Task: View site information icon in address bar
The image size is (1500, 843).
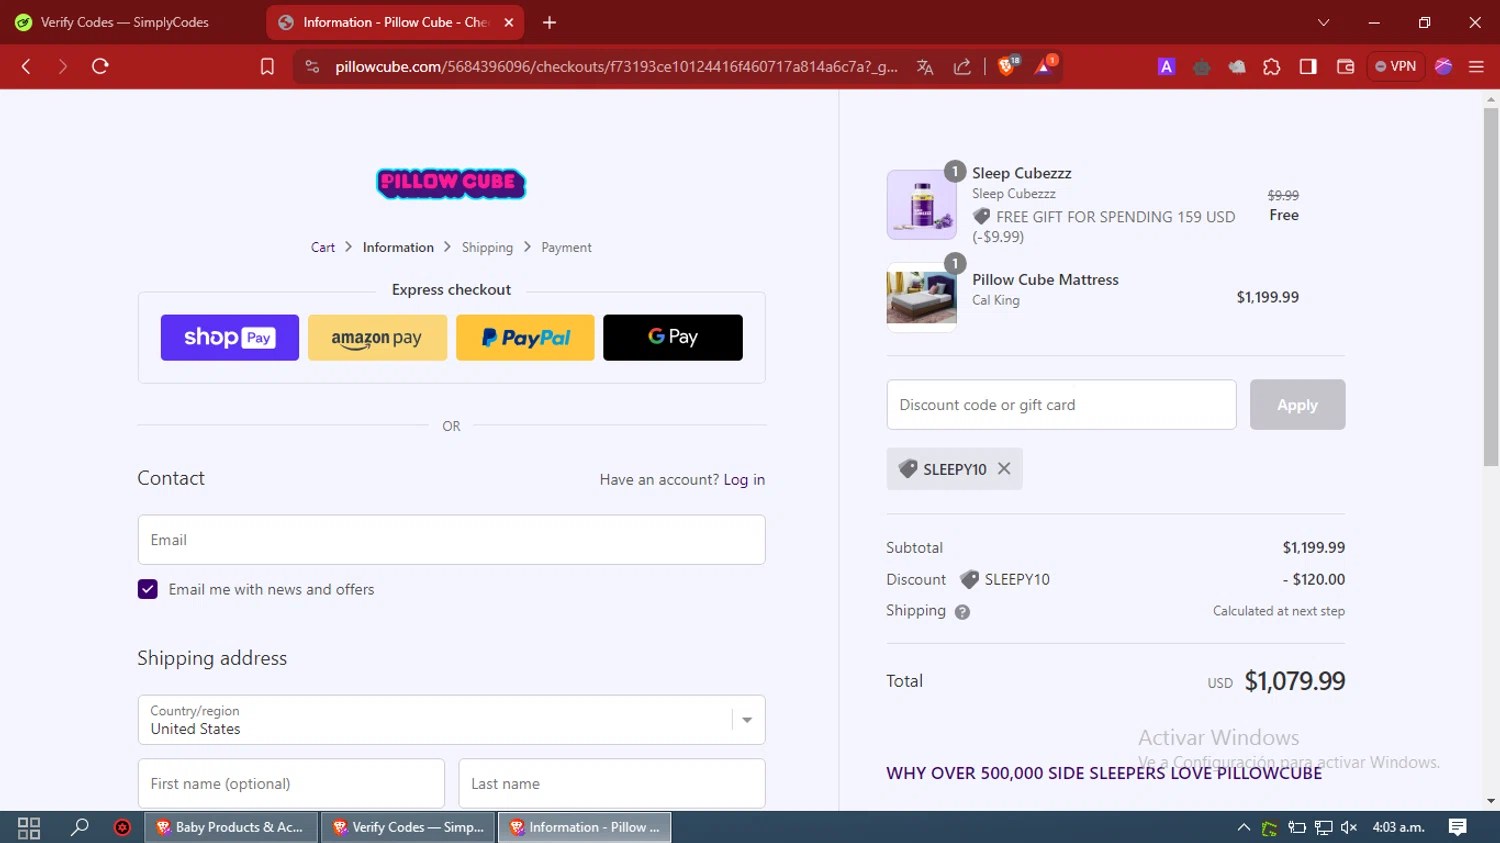Action: click(312, 67)
